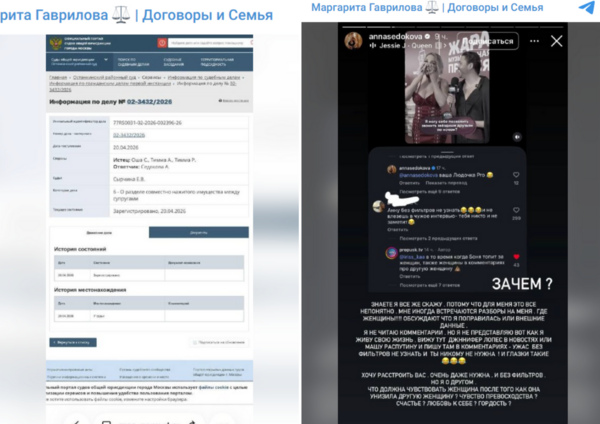The image size is (600, 424).
Task: Click the story progress bar at top
Action: [x=453, y=27]
